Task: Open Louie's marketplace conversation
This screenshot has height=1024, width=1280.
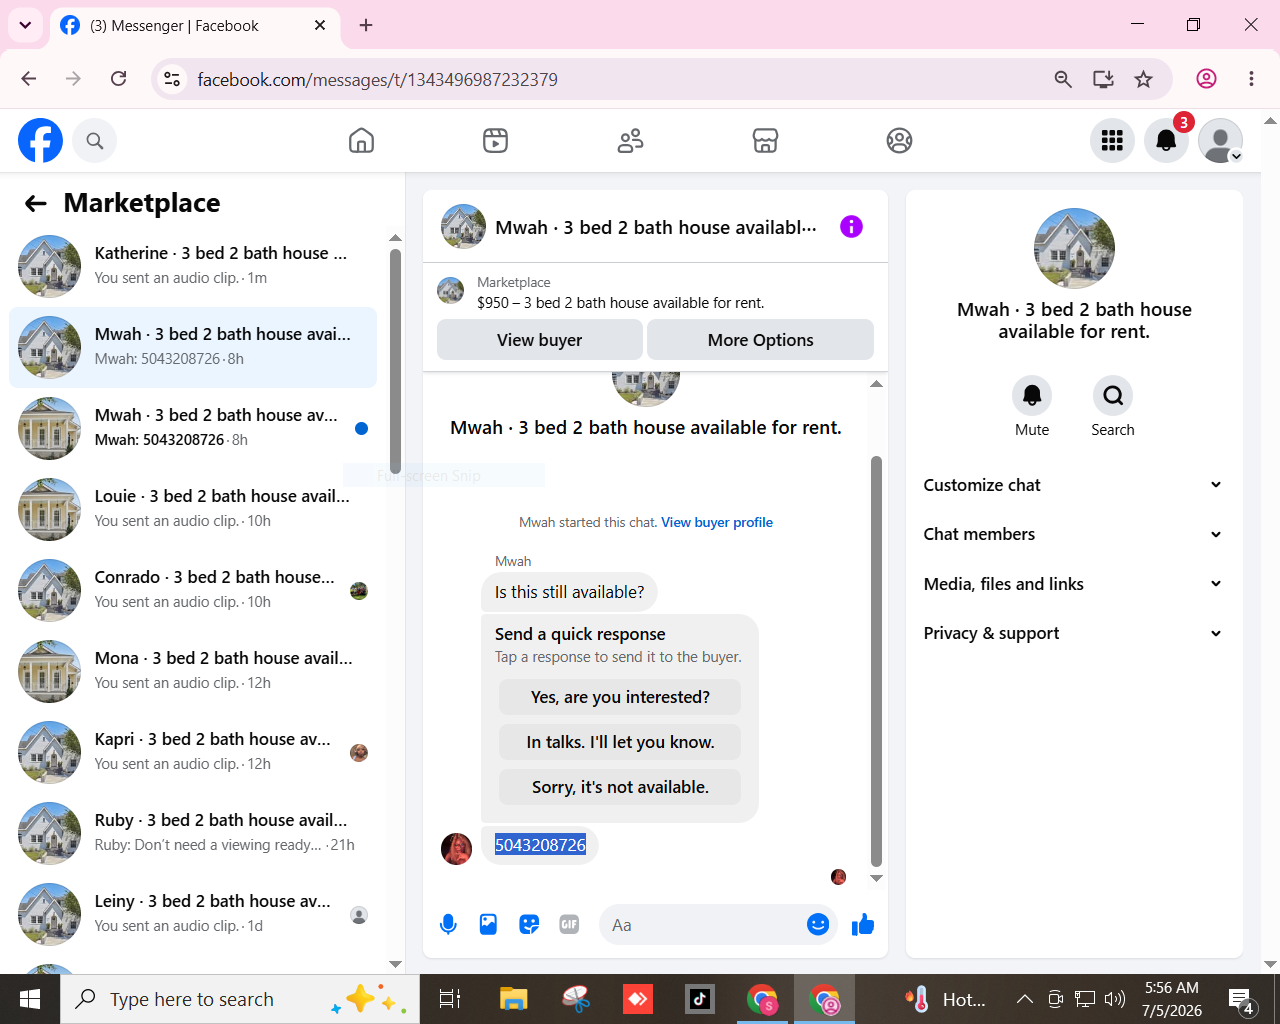Action: tap(193, 509)
